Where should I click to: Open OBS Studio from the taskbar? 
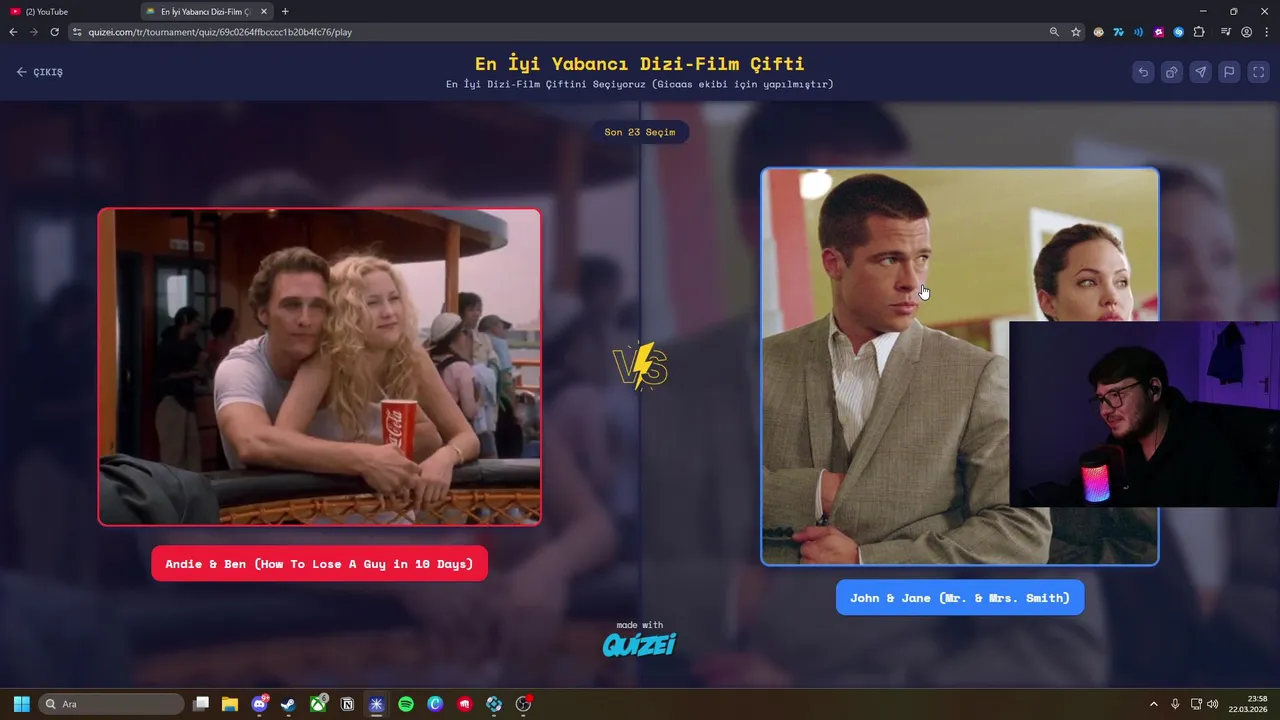click(x=523, y=704)
